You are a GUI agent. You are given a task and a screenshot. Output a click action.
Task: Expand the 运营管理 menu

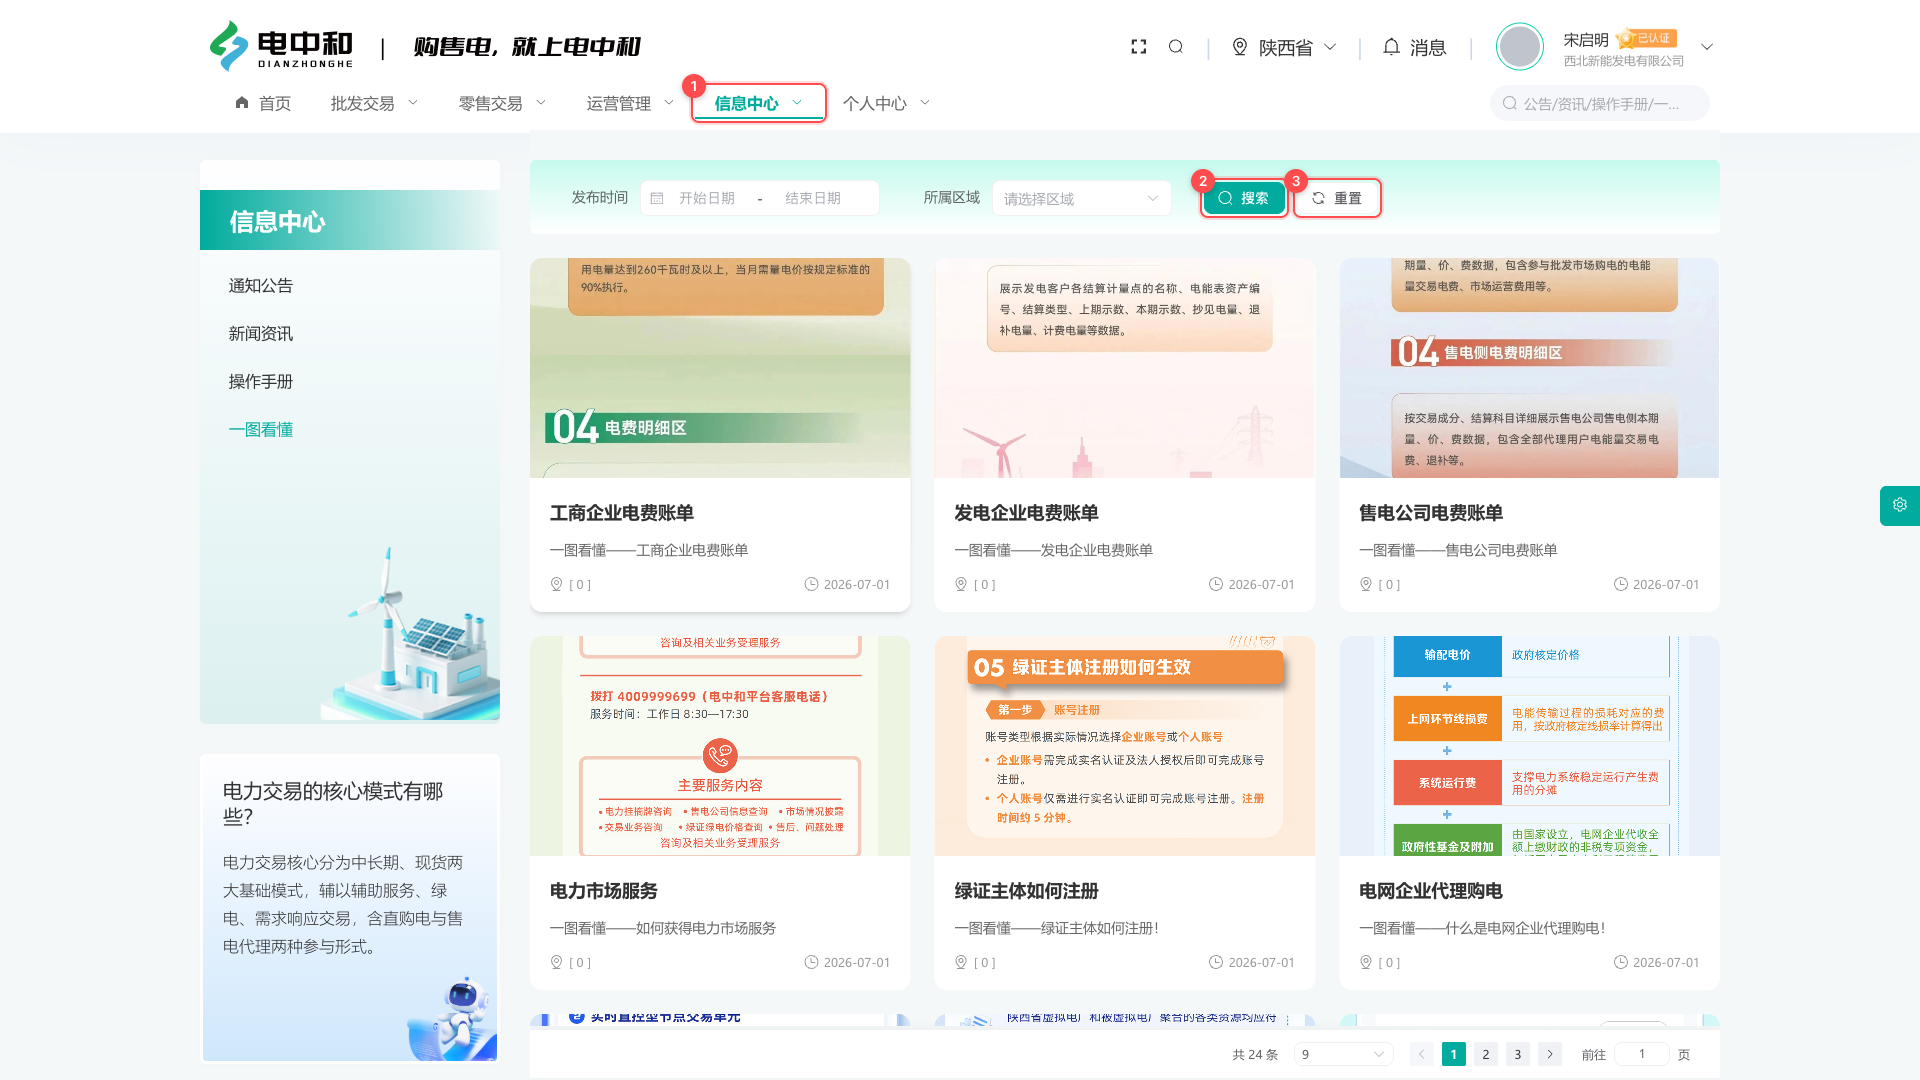[631, 103]
